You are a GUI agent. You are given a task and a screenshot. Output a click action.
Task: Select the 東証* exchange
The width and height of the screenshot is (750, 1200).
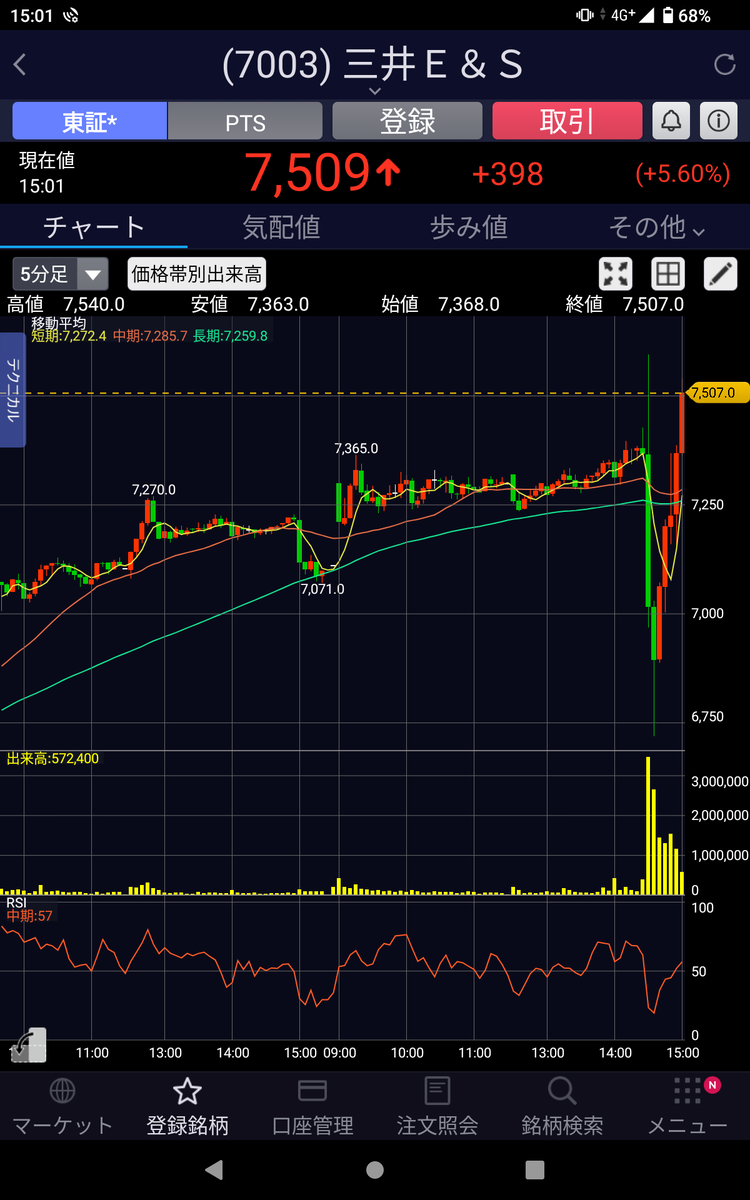click(90, 121)
